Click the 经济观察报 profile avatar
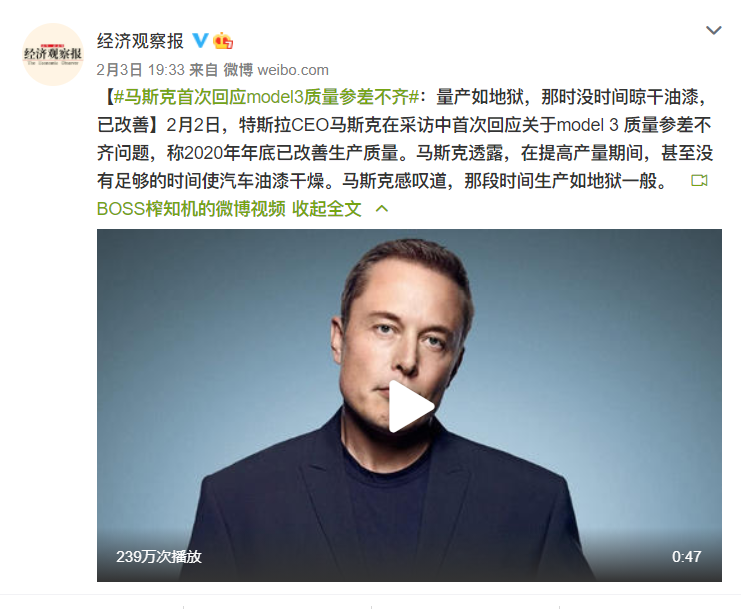Image resolution: width=741 pixels, height=609 pixels. click(x=53, y=54)
